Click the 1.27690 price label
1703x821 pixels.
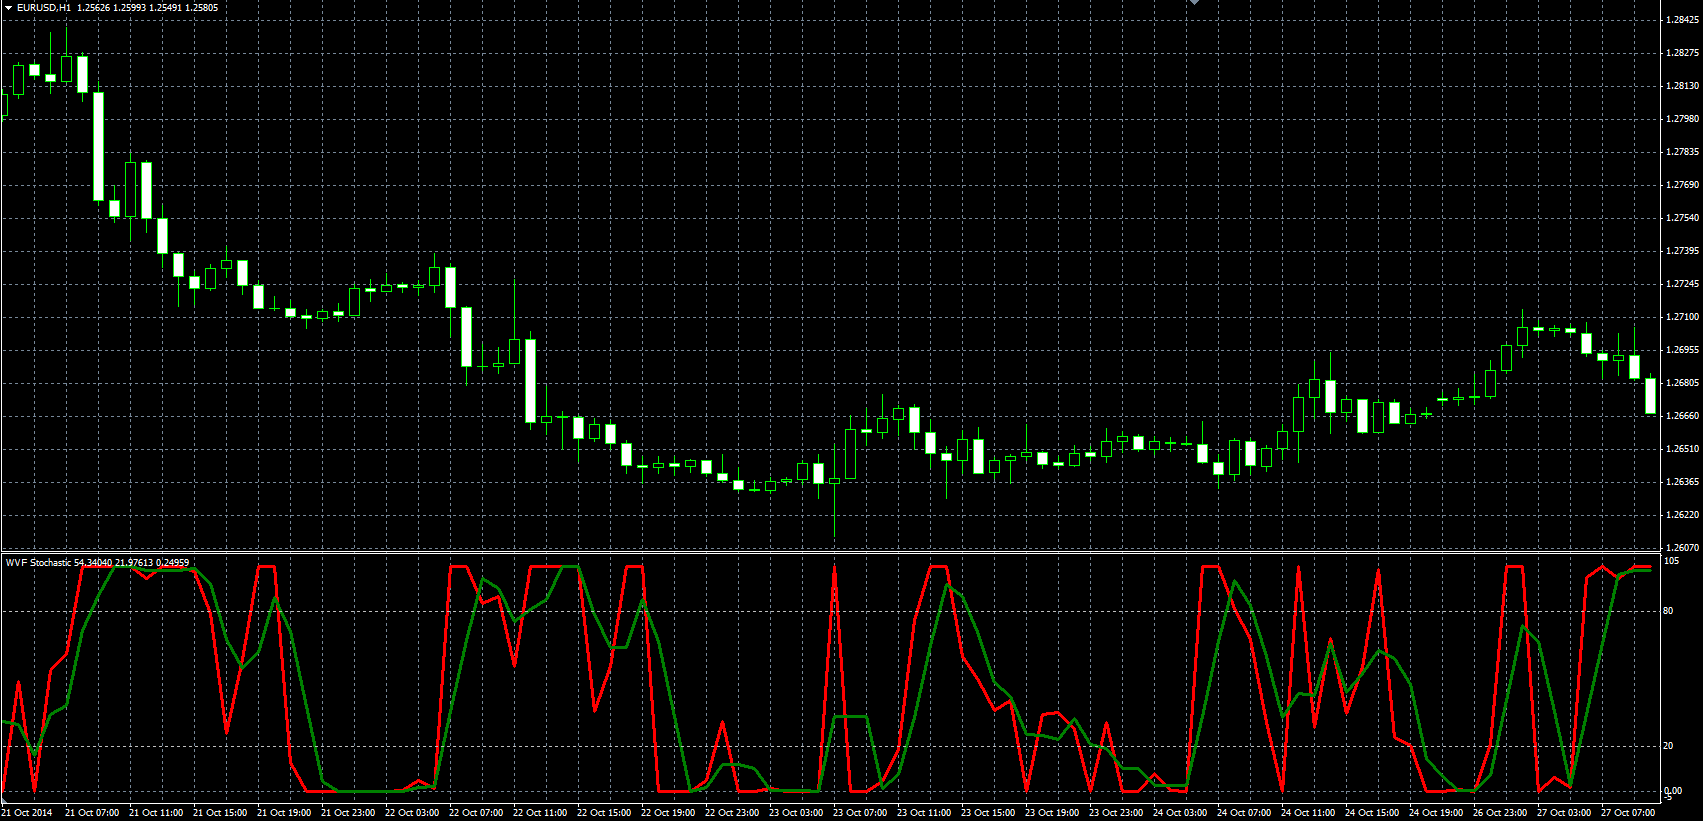coord(1683,185)
